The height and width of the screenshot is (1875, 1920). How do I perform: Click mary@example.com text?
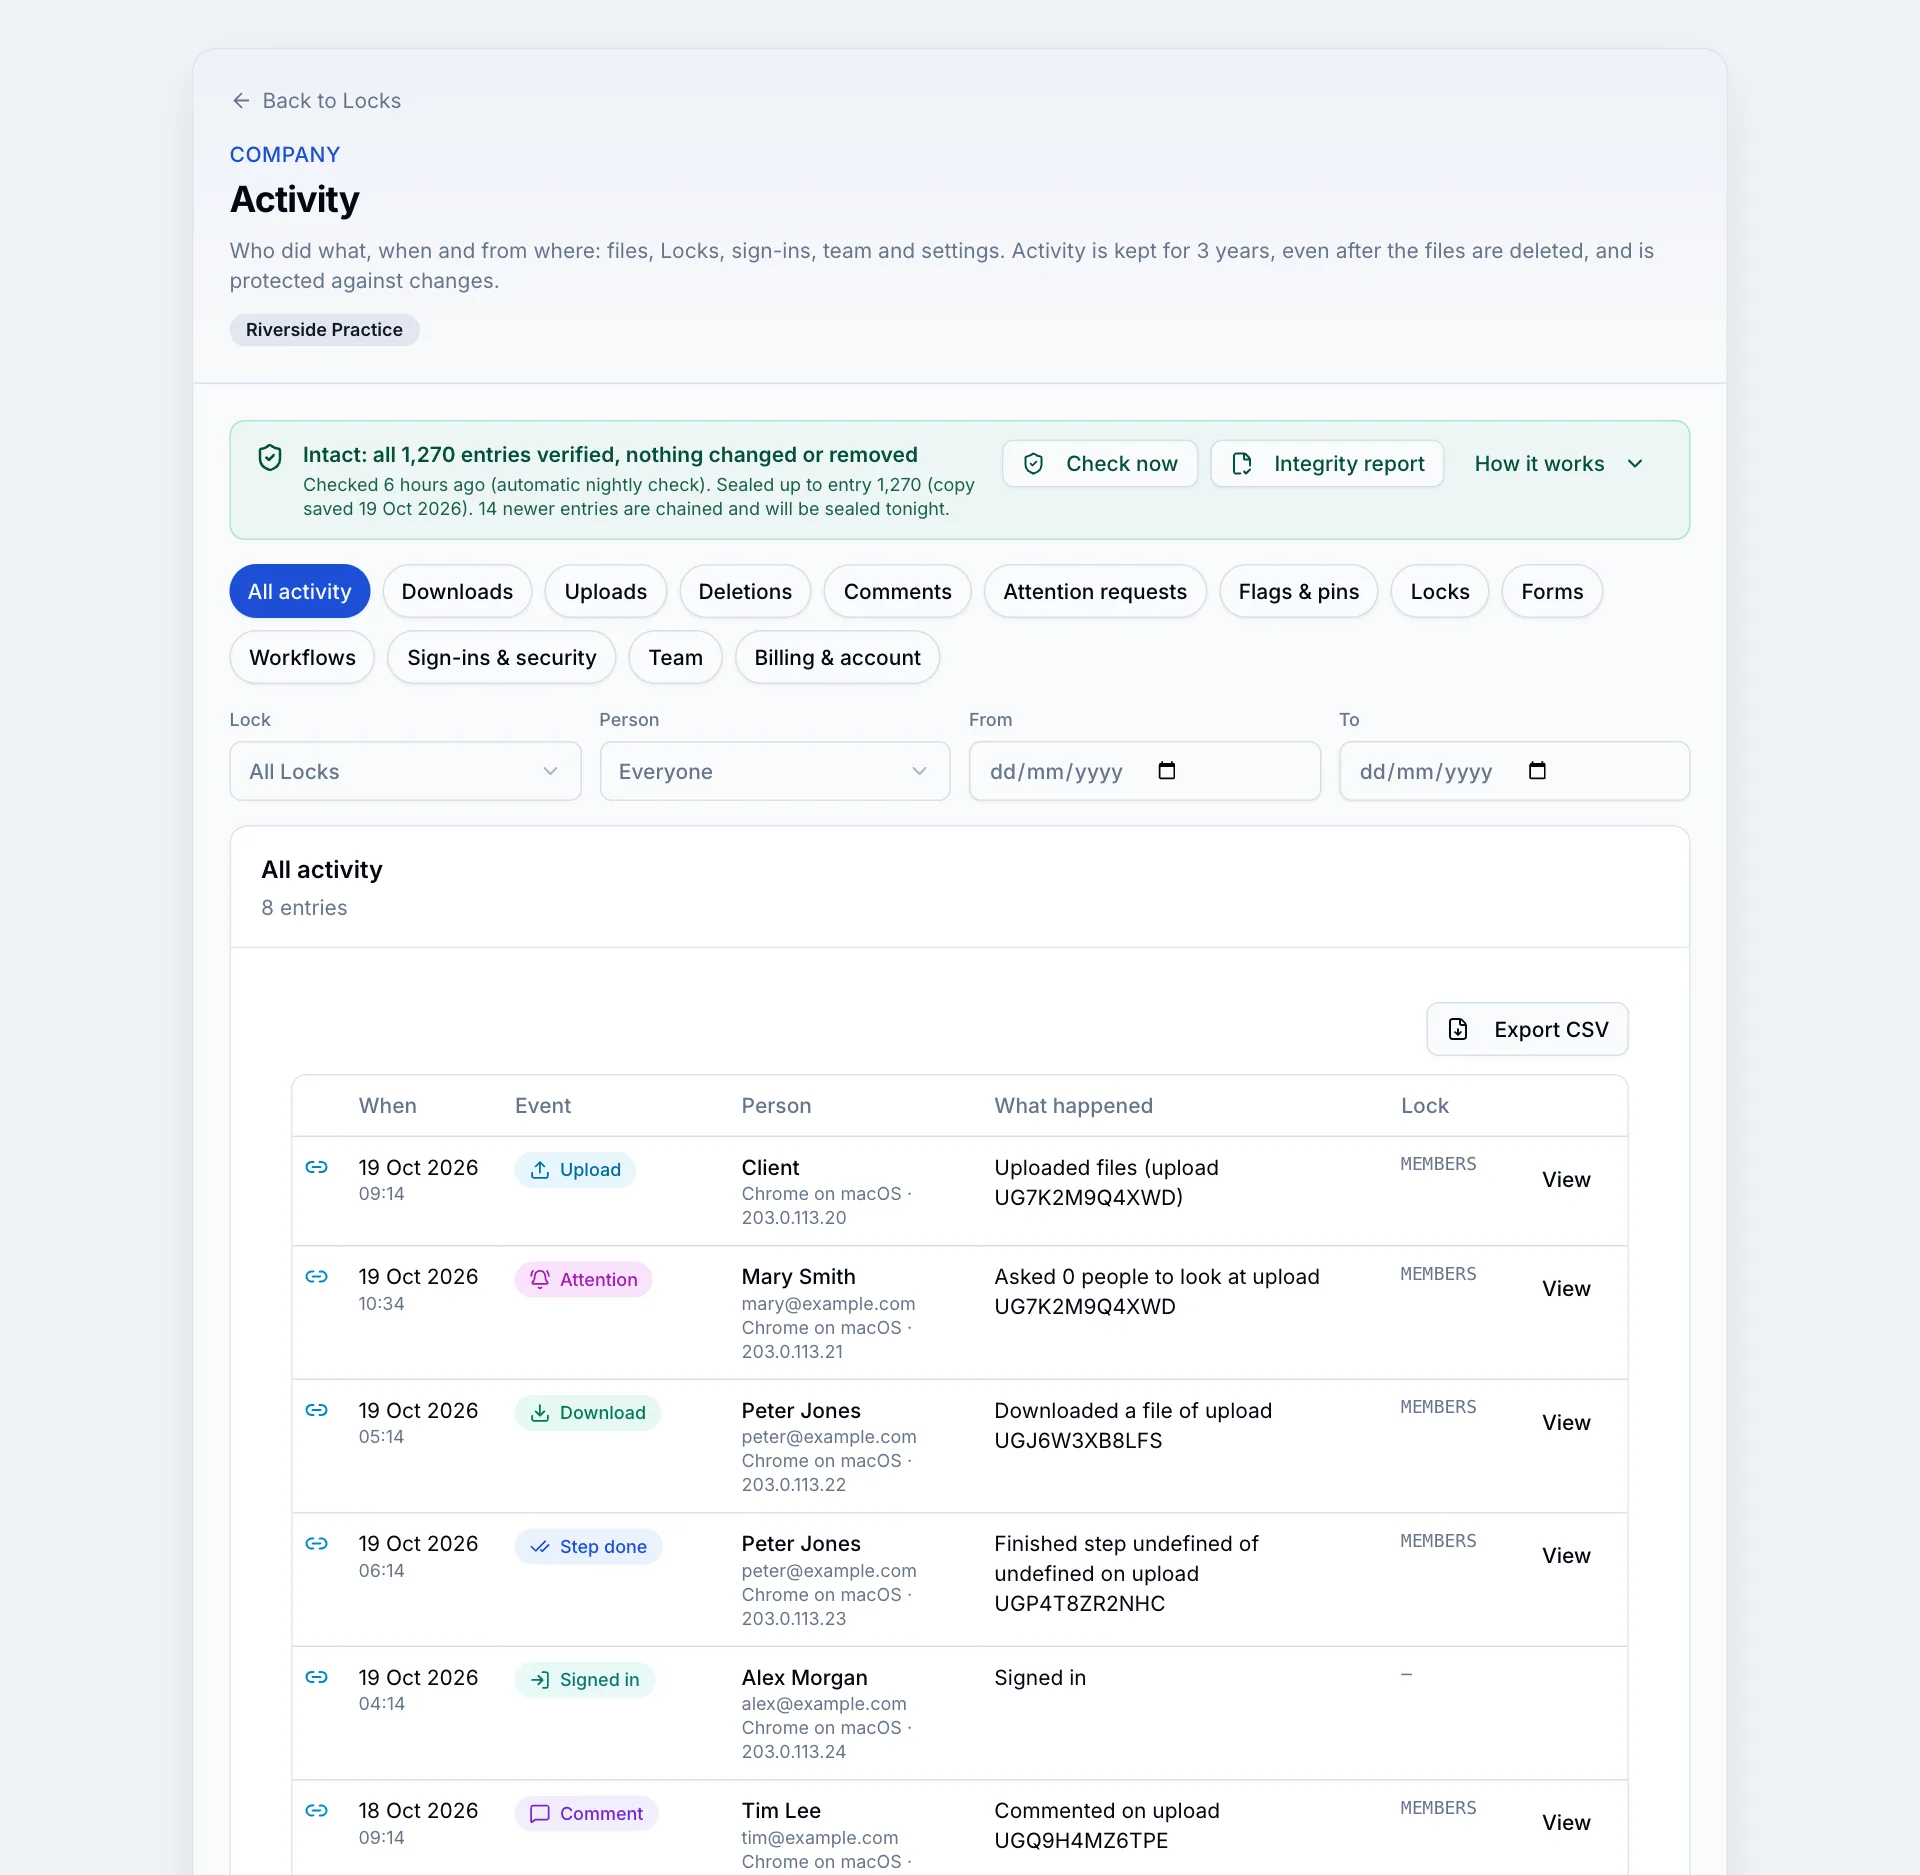[x=828, y=1304]
